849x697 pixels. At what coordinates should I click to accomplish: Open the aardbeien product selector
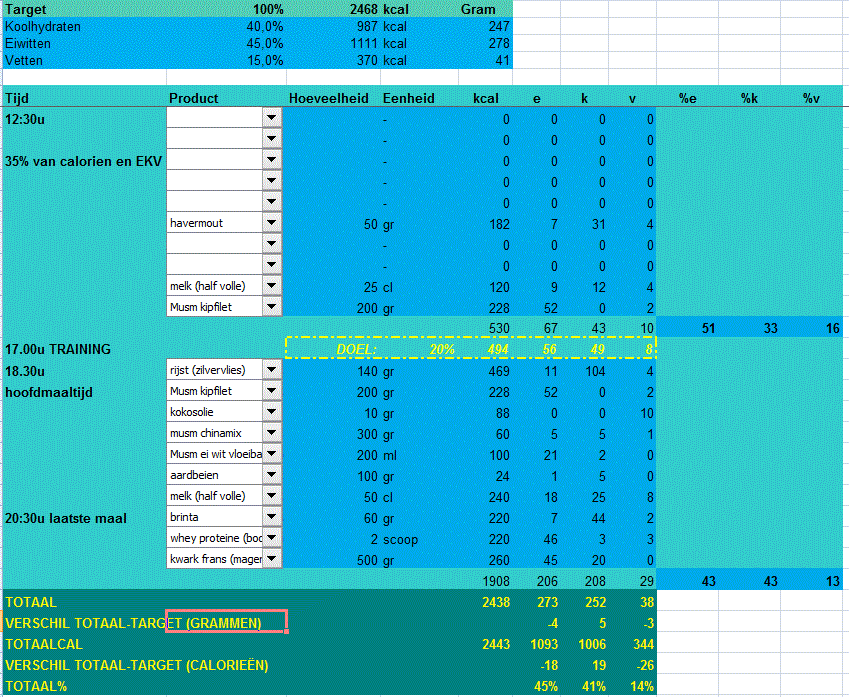click(x=273, y=475)
